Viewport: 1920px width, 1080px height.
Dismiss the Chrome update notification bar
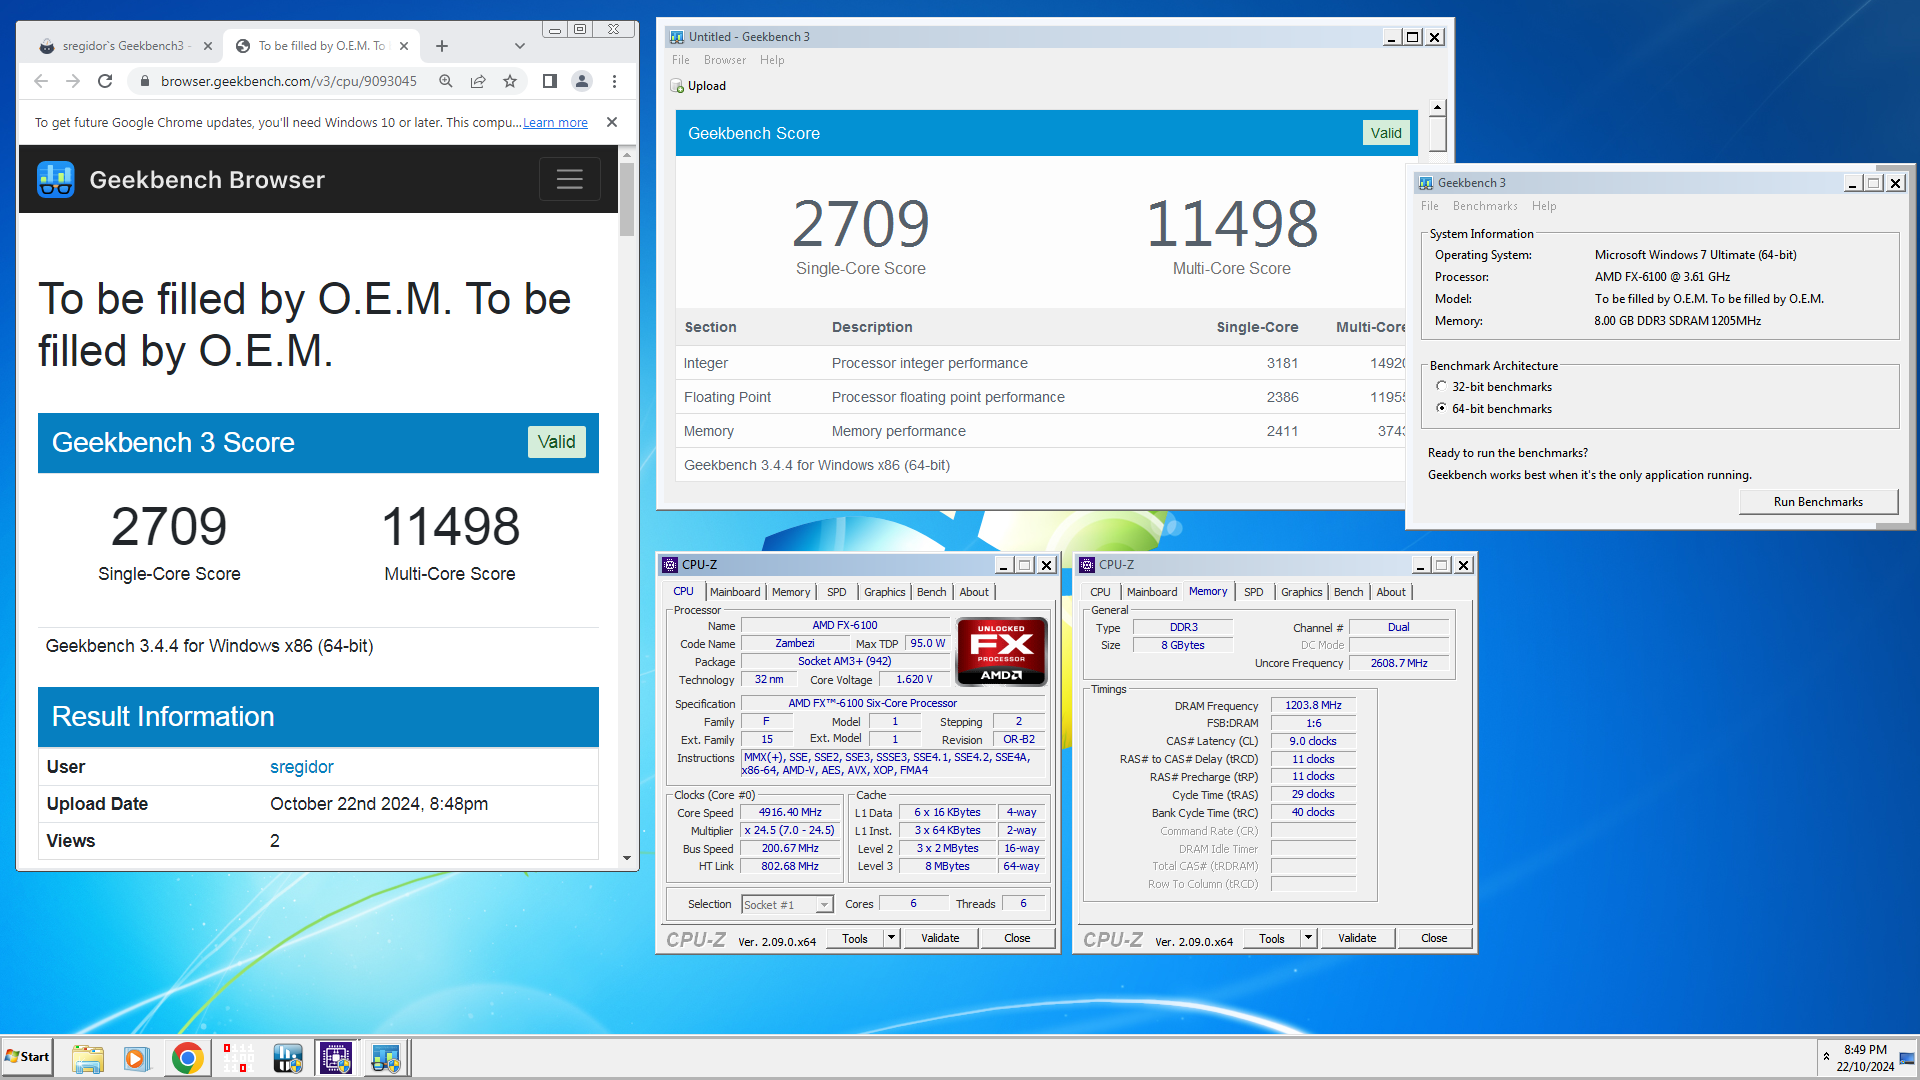(x=612, y=122)
